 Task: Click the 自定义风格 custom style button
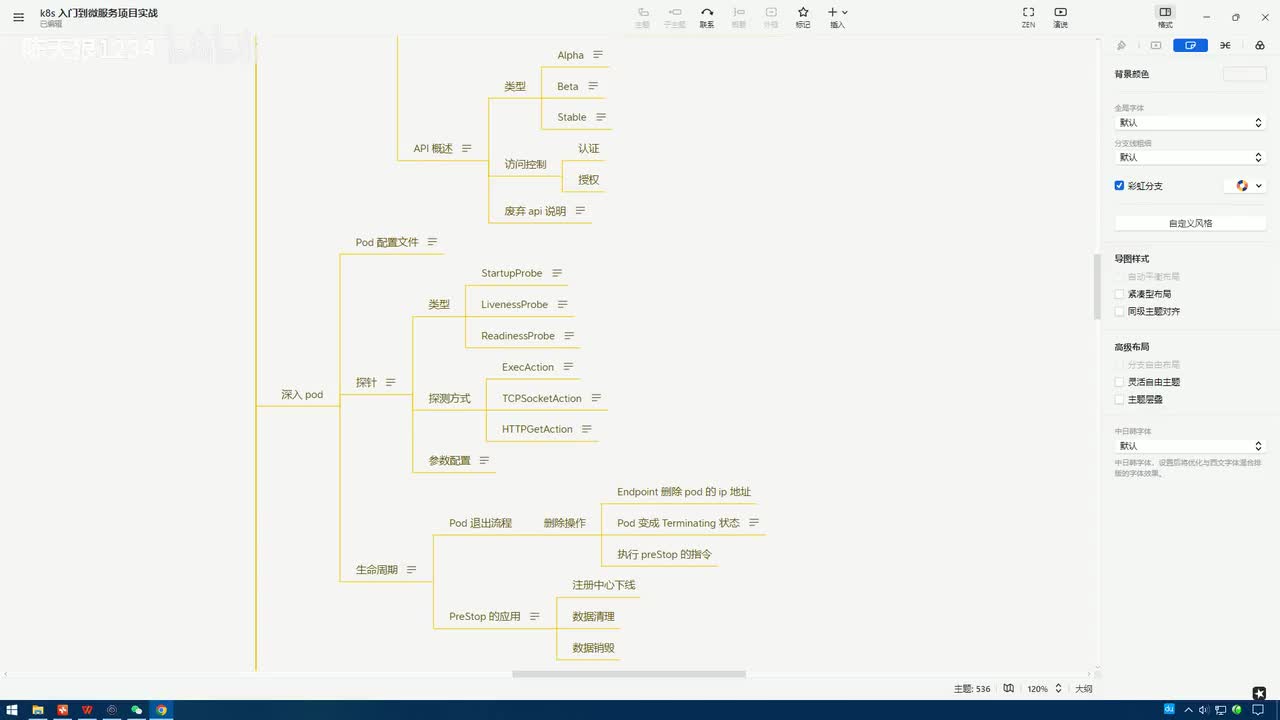[x=1190, y=223]
